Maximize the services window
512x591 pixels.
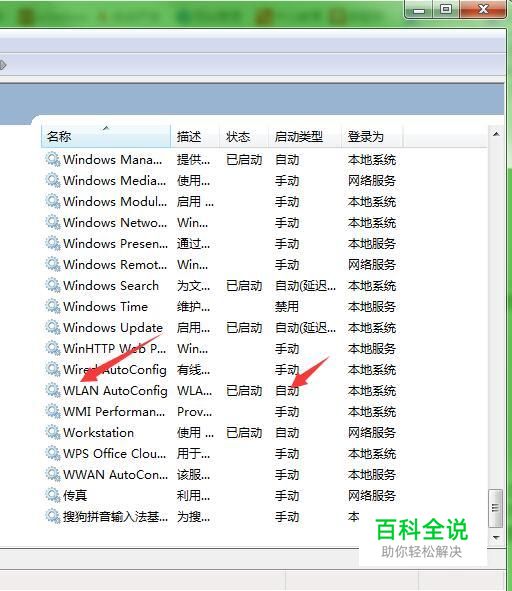pyautogui.click(x=446, y=9)
